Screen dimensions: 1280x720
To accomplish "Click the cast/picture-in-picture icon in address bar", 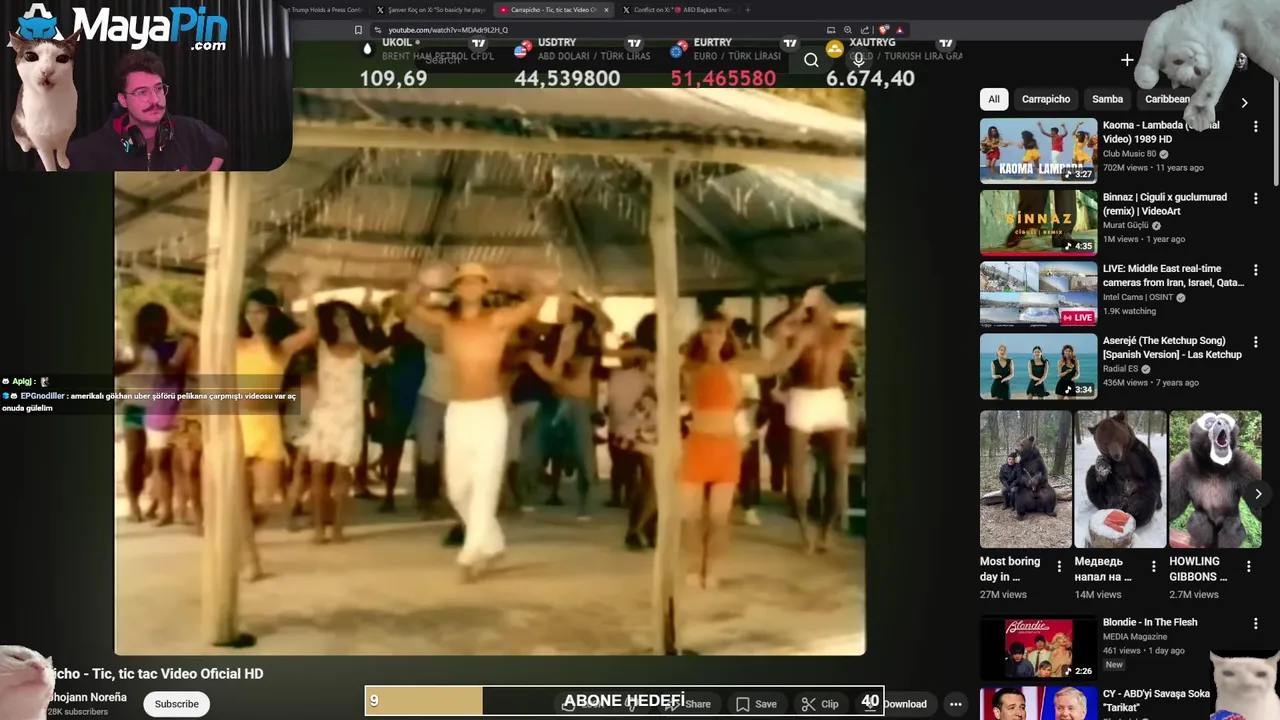I will coord(831,30).
